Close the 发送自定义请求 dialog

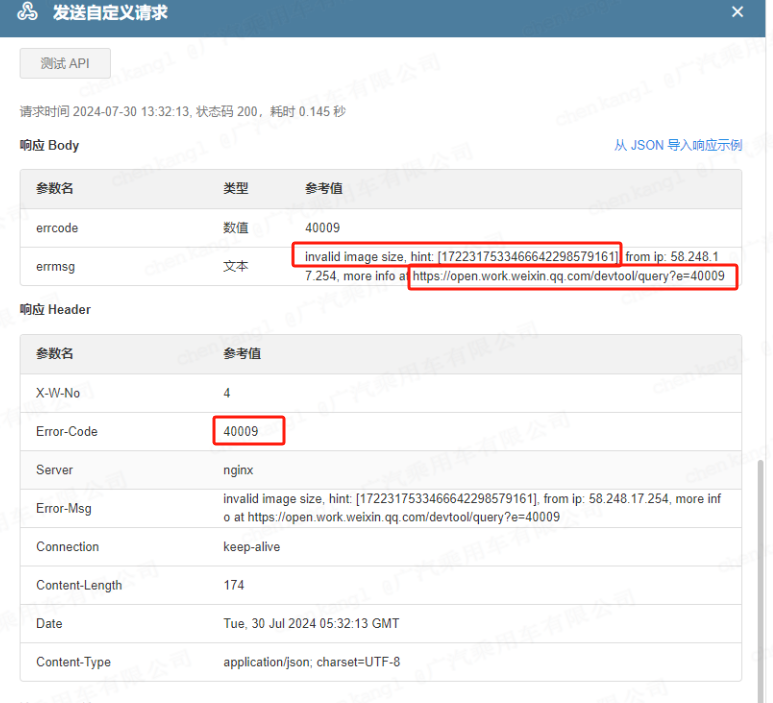click(737, 13)
